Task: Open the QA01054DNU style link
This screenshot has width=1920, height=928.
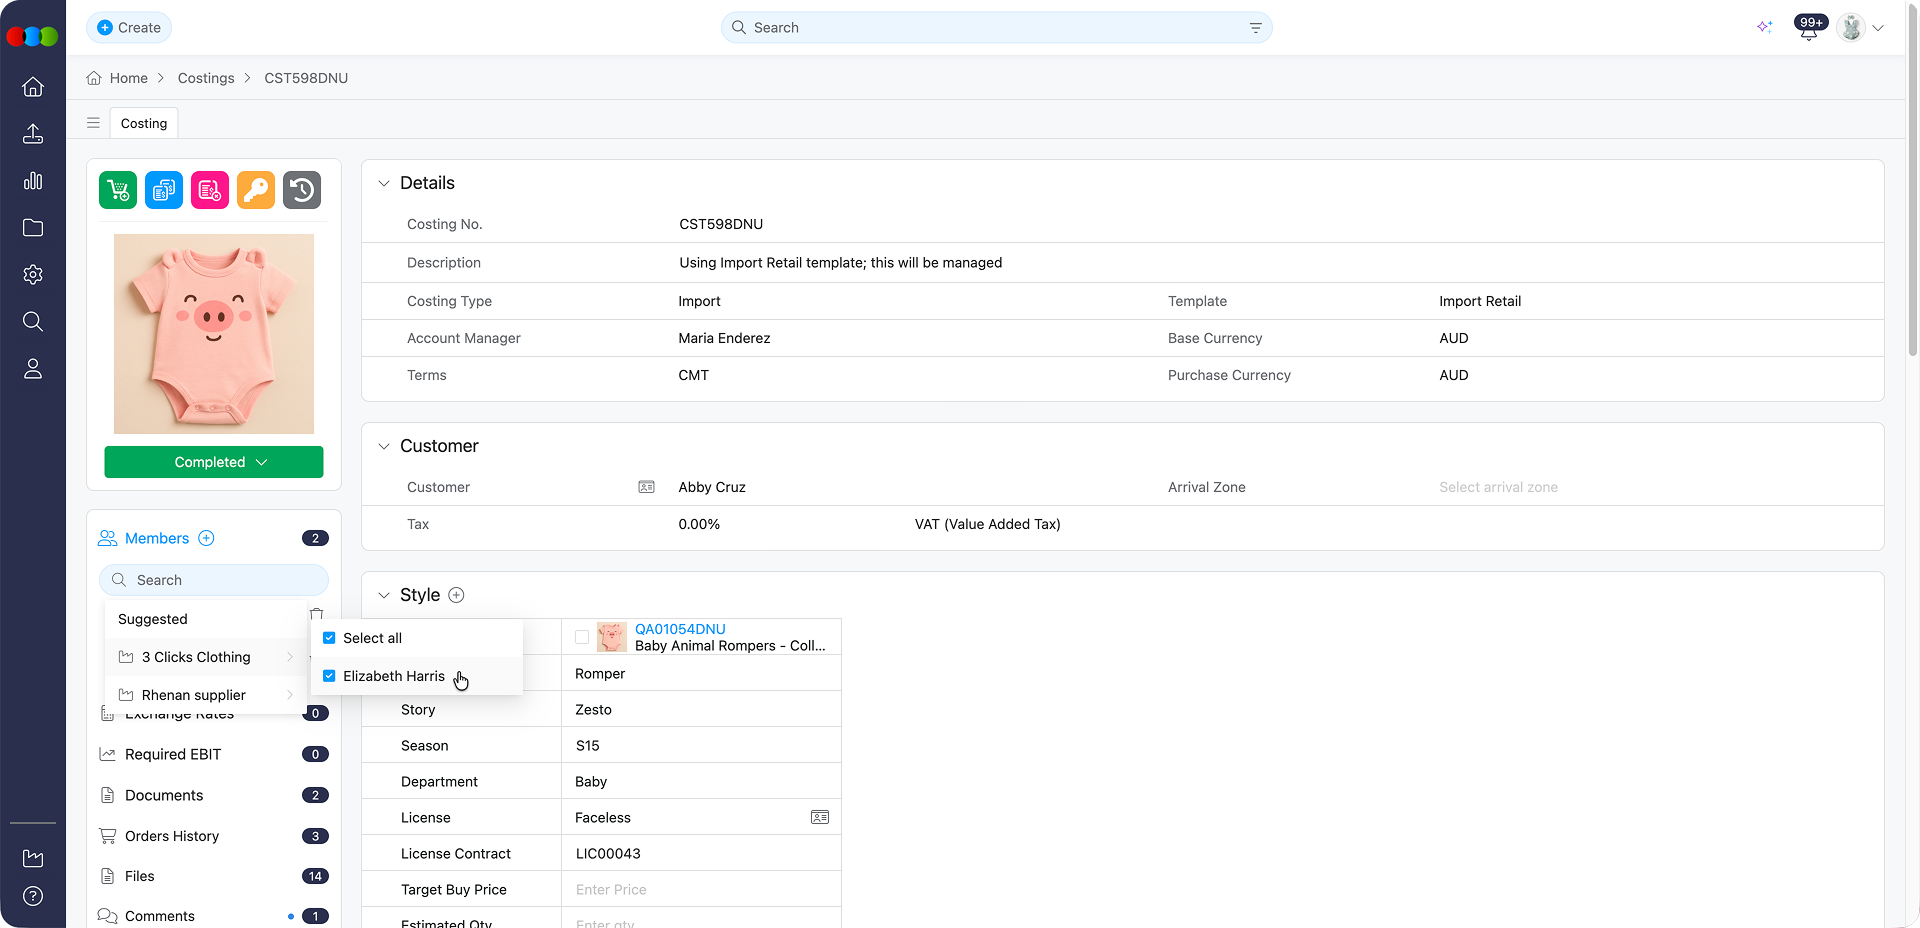Action: [680, 629]
